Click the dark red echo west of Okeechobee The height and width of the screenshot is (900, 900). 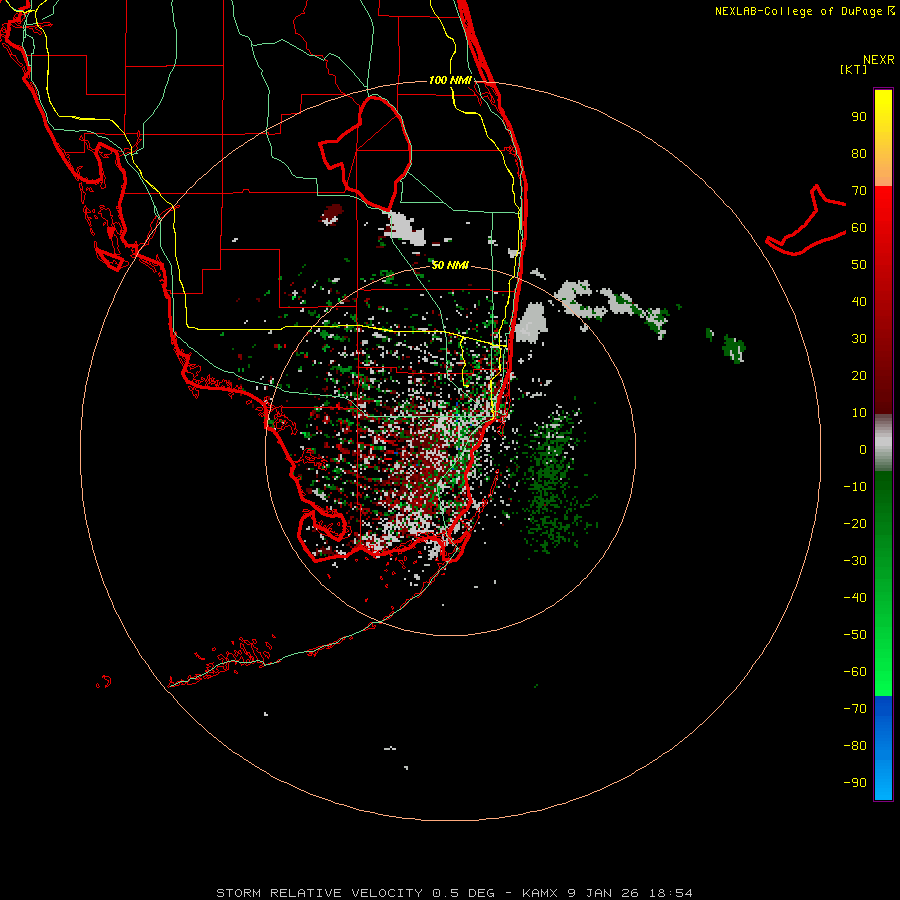click(332, 214)
